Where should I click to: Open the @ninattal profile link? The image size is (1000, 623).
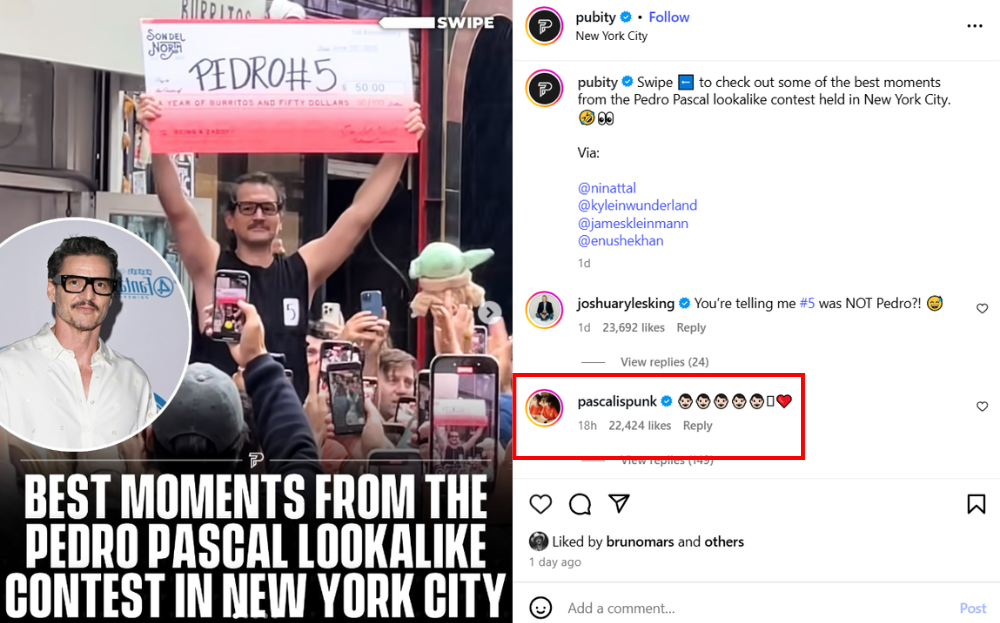coord(607,188)
